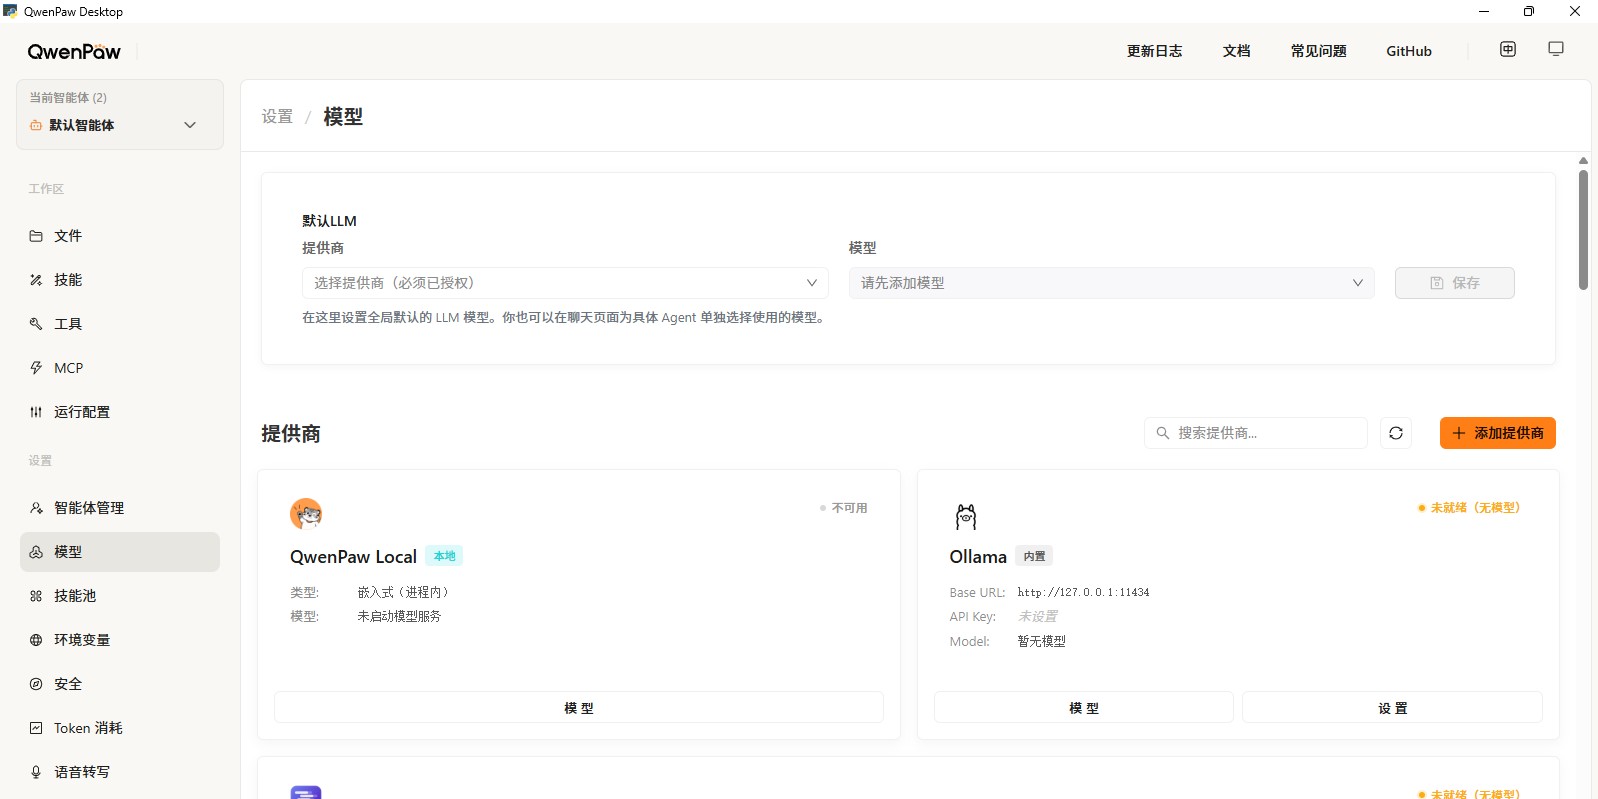Click the API Key value 未设置
The image size is (1598, 799).
[x=1037, y=617]
